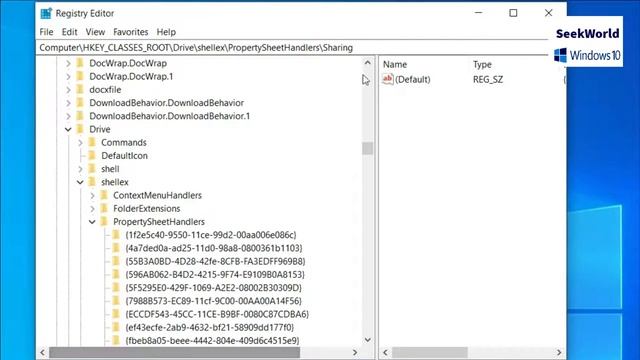The height and width of the screenshot is (360, 640).
Task: Click values pane scroll left arrow
Action: 385,352
